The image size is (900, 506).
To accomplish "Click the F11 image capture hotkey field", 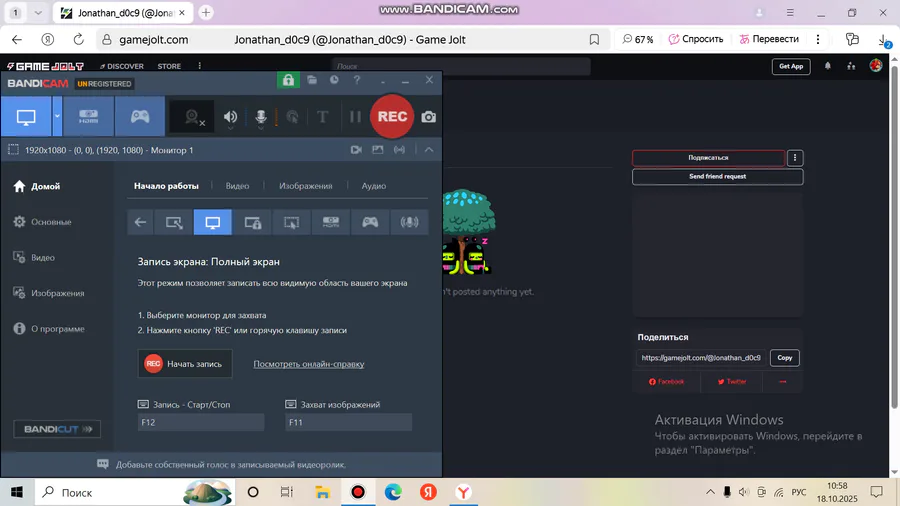I will [348, 422].
